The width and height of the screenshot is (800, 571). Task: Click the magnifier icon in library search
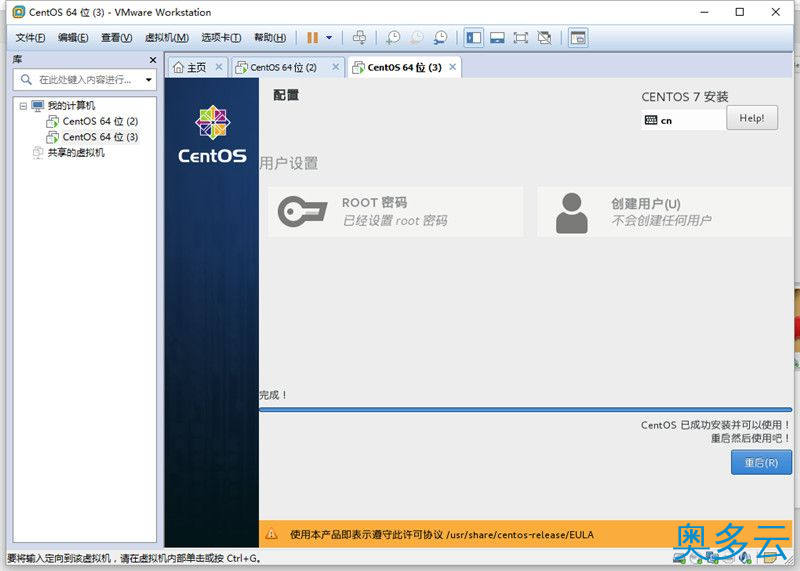coord(26,80)
